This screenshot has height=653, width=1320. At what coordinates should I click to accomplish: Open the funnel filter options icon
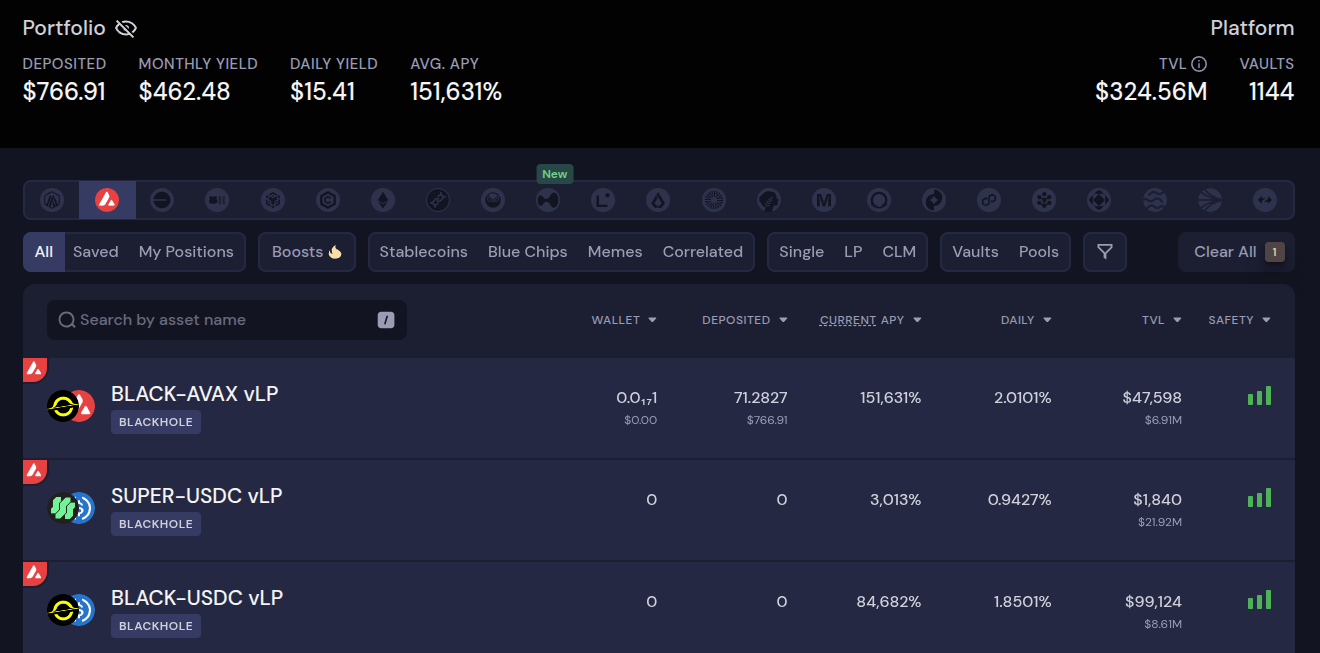[1105, 252]
